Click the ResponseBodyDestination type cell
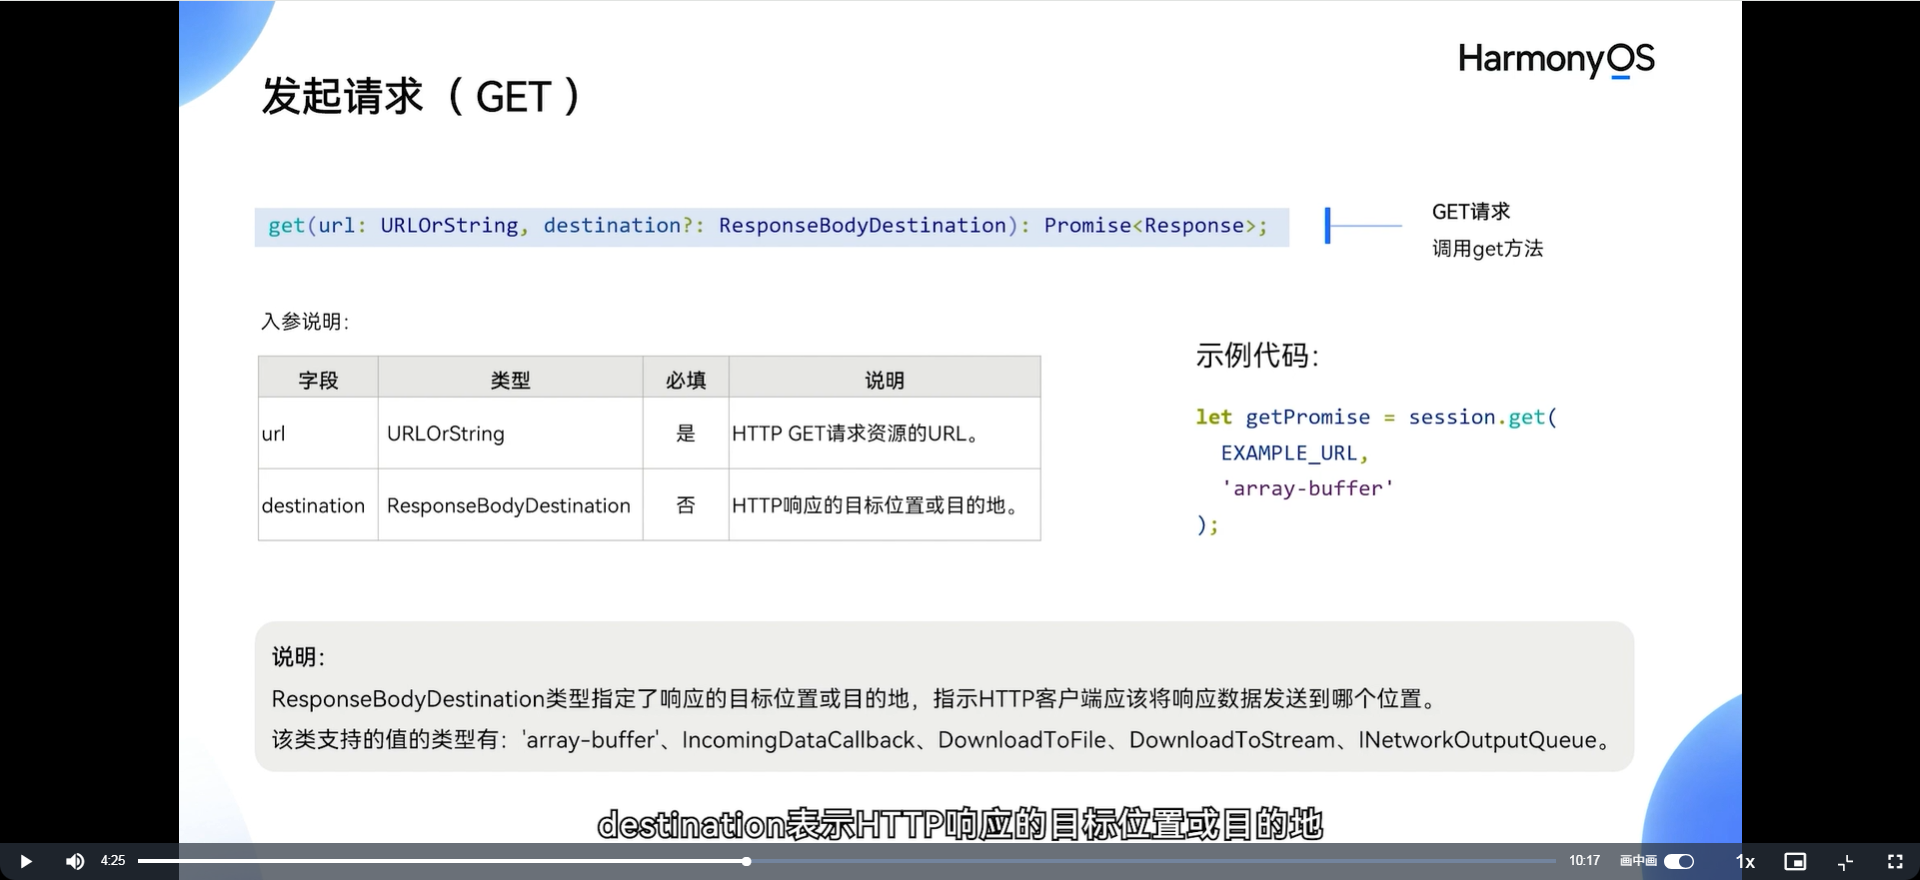This screenshot has width=1920, height=880. [x=510, y=505]
